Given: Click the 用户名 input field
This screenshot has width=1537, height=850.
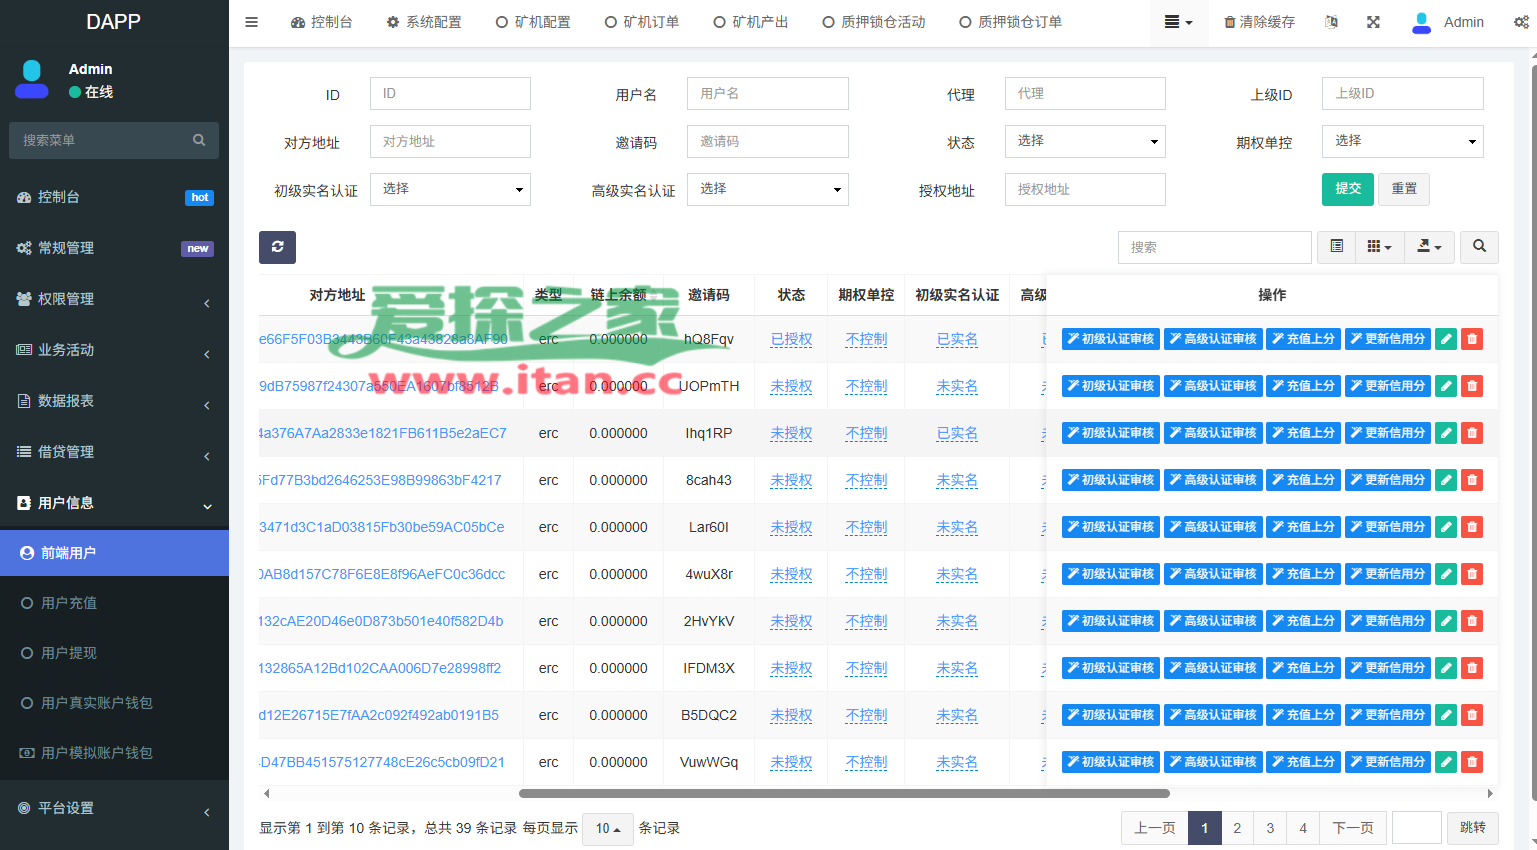Looking at the screenshot, I should tap(767, 93).
